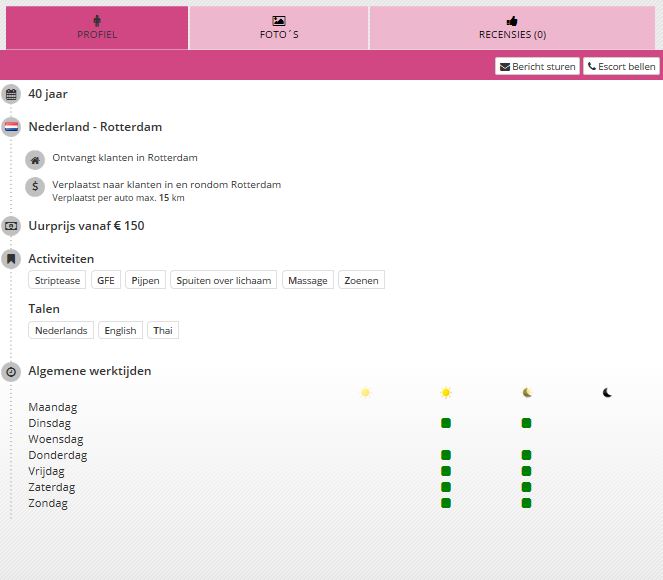
Task: Click the house icon for Ontvangt klanten
Action: (35, 159)
